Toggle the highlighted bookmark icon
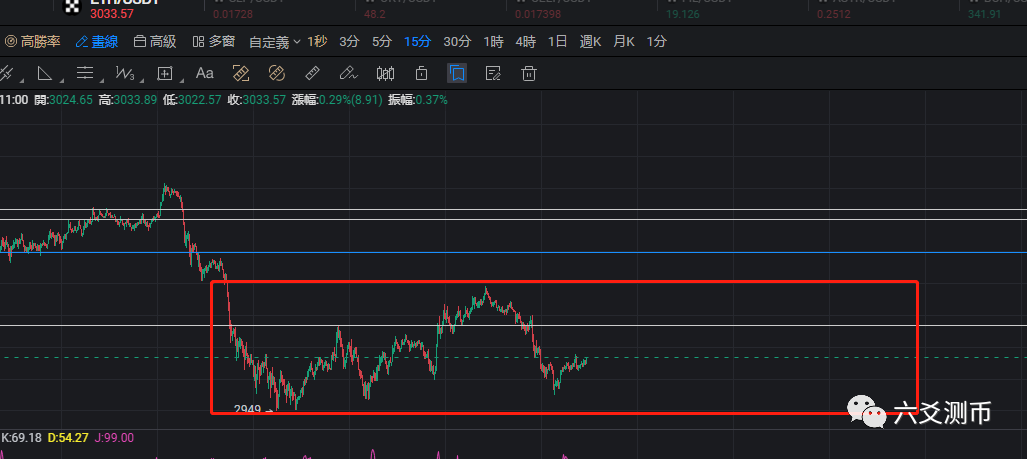This screenshot has height=459, width=1027. click(x=457, y=73)
